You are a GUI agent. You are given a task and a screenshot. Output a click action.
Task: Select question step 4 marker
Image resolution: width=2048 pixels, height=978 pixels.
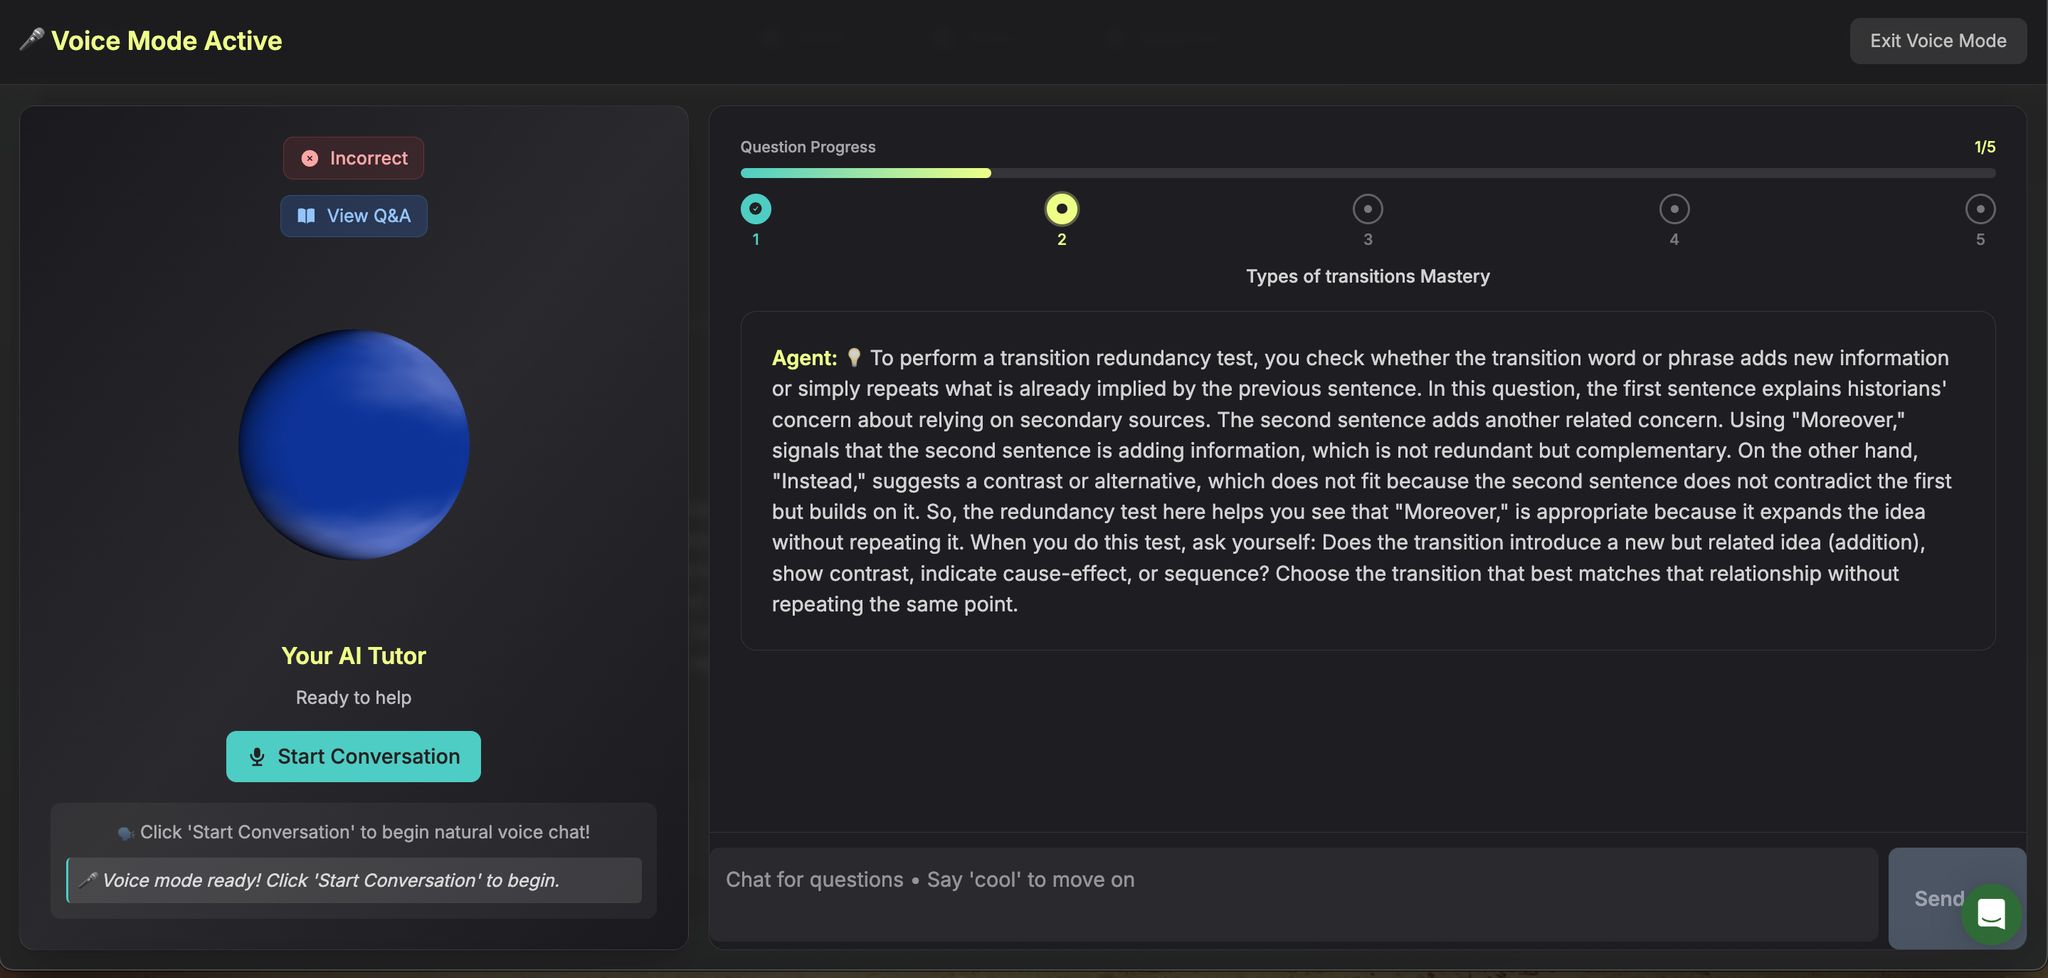click(1674, 209)
